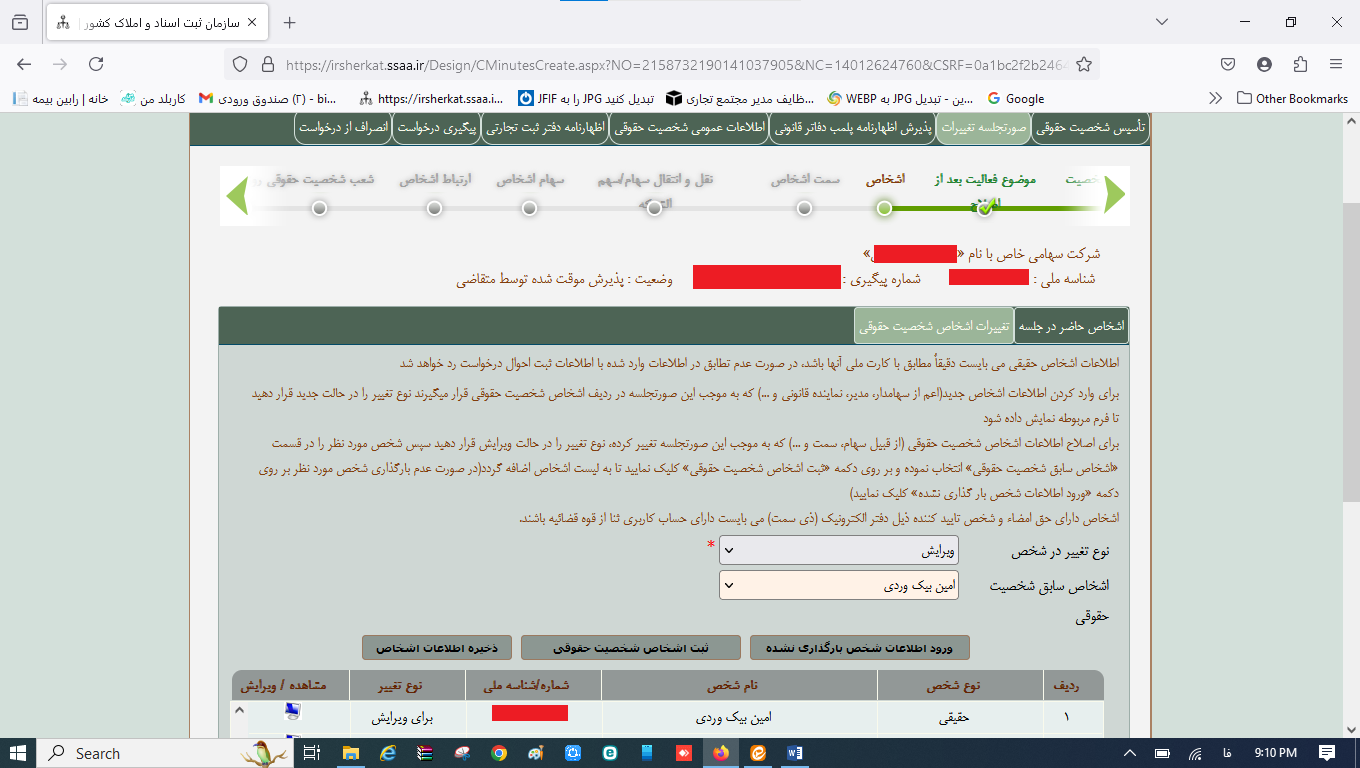Click ذخیره اطلاعات اشخاص button

[436, 648]
